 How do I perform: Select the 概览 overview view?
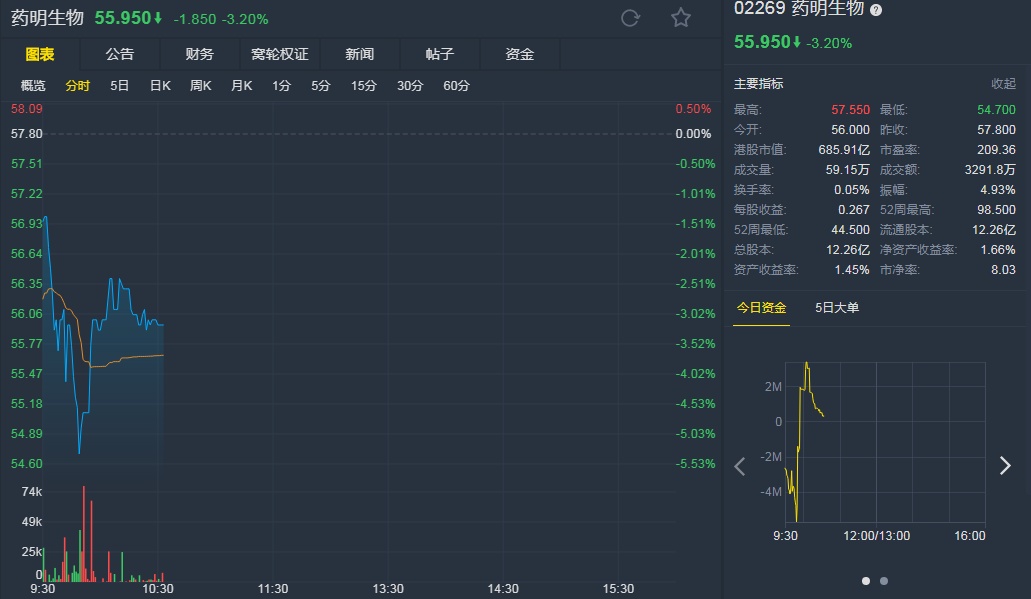click(33, 86)
